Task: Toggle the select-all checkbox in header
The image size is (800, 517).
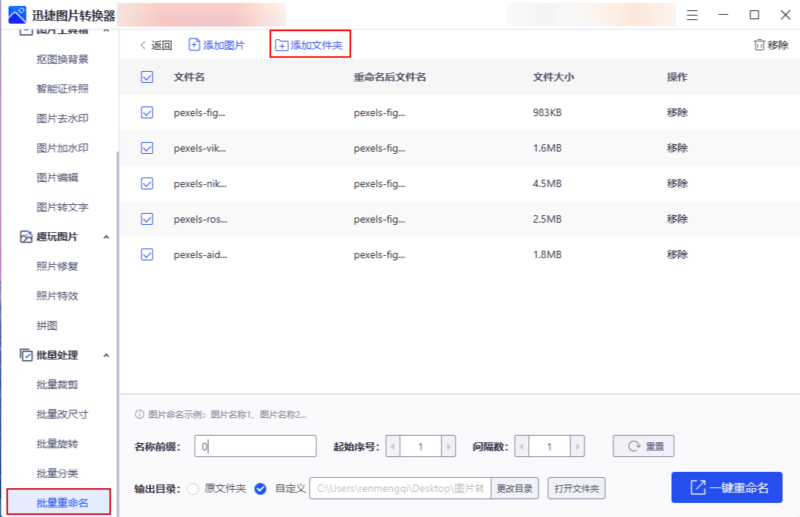Action: 147,77
